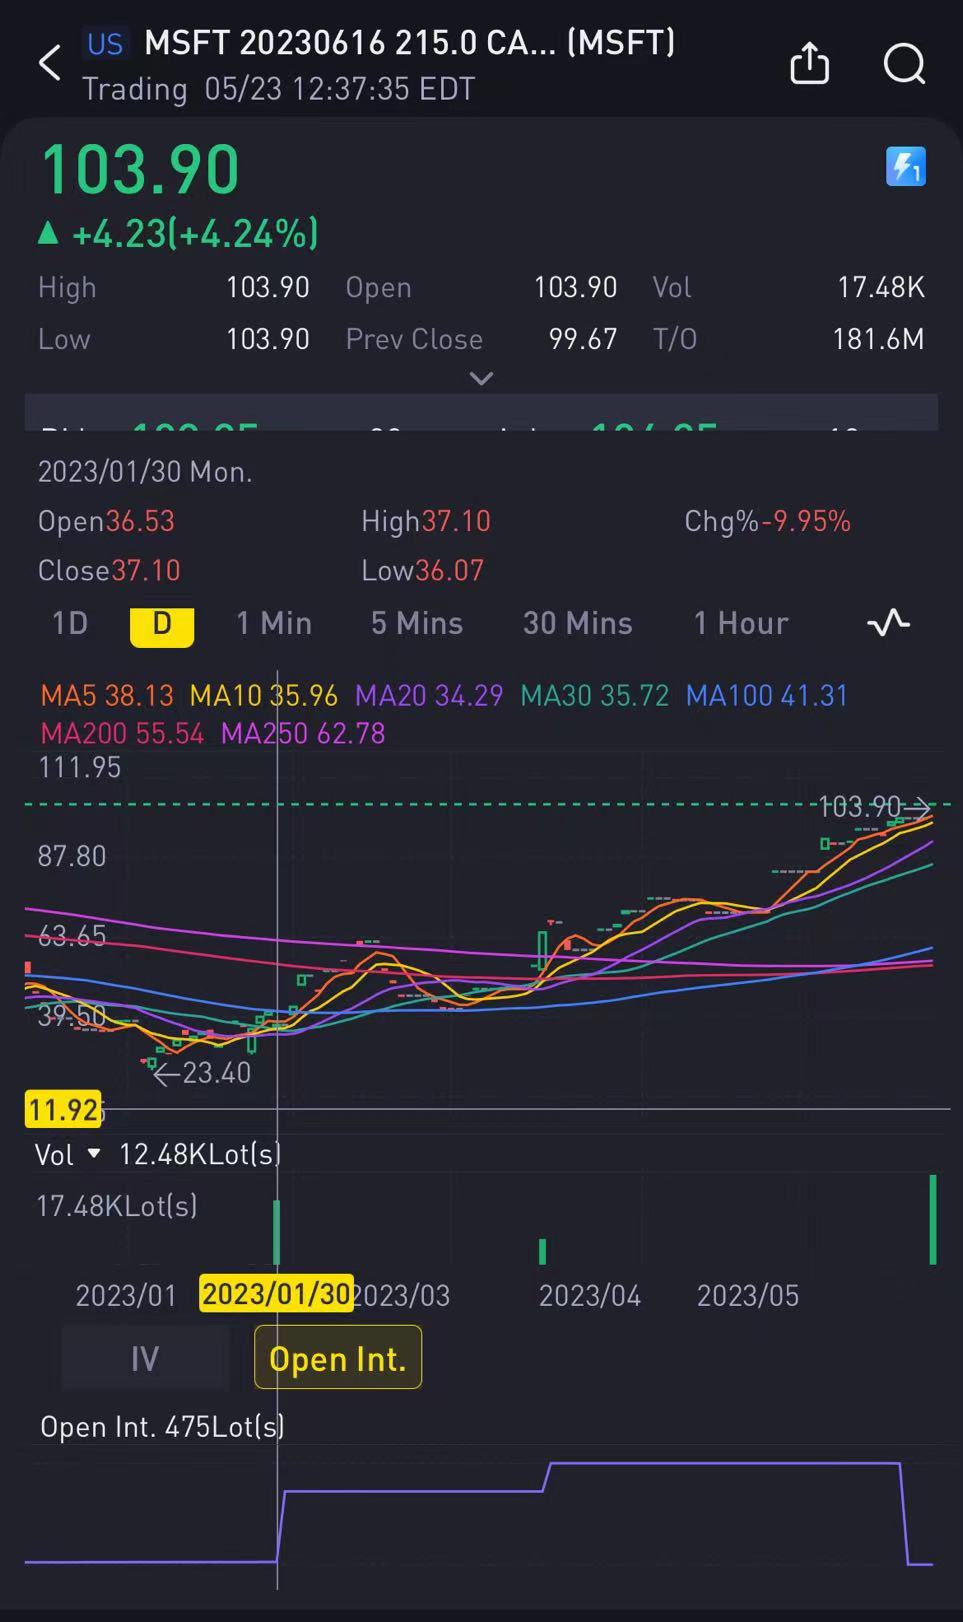The image size is (963, 1622).
Task: Select the 1D chart tab
Action: coord(70,623)
